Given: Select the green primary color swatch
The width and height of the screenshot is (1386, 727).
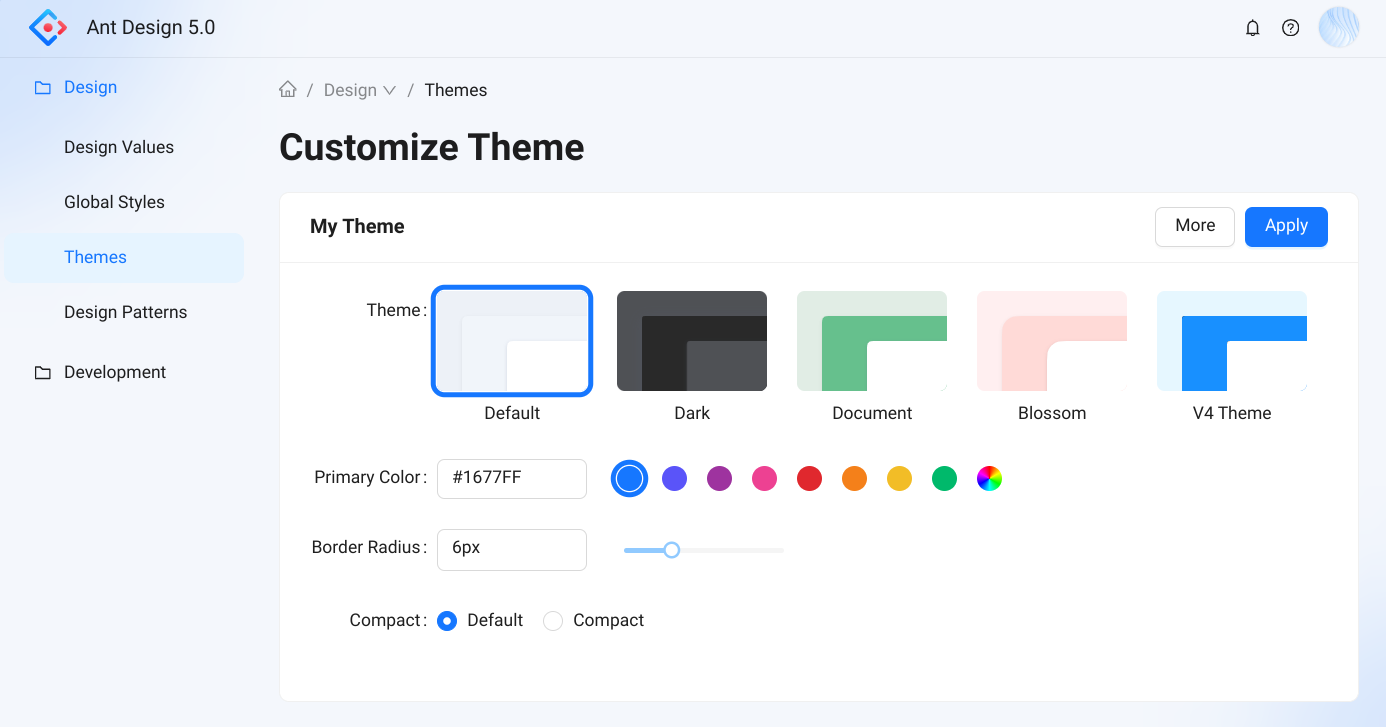Looking at the screenshot, I should click(x=945, y=479).
